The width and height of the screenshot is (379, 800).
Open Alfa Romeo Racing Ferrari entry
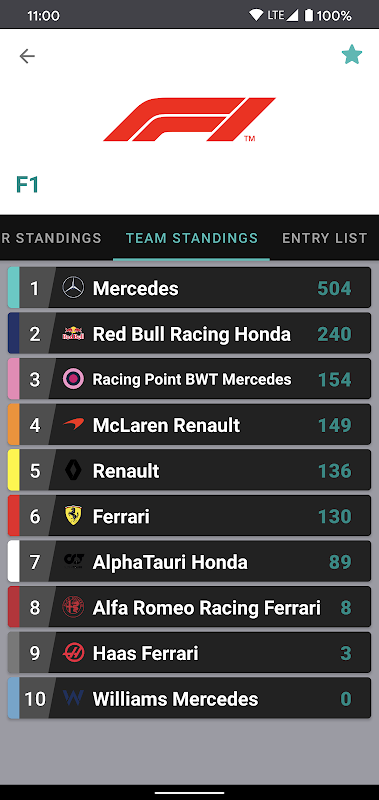189,607
